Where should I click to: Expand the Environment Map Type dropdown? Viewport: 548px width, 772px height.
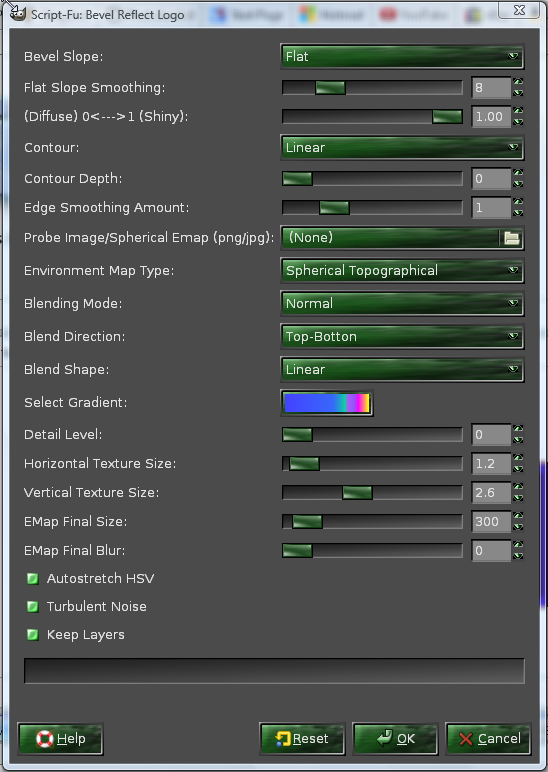pyautogui.click(x=402, y=271)
